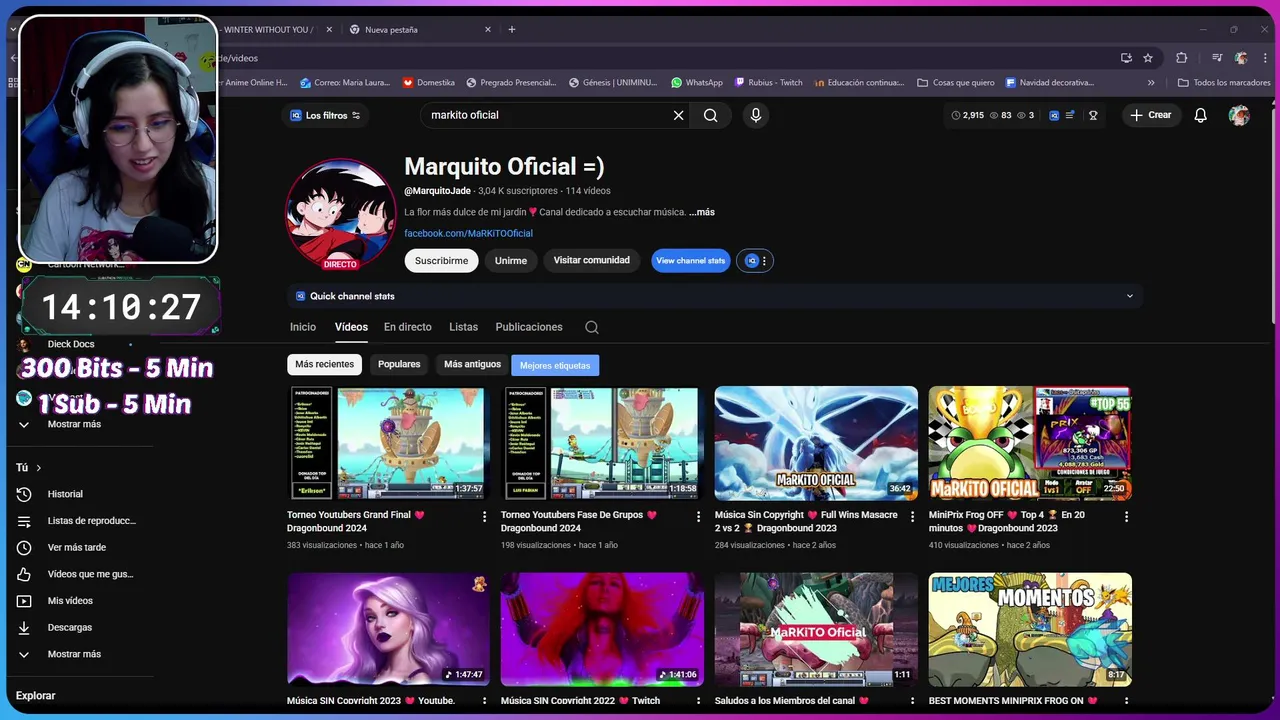Click Unirme button
Viewport: 1280px width, 720px height.
(510, 260)
